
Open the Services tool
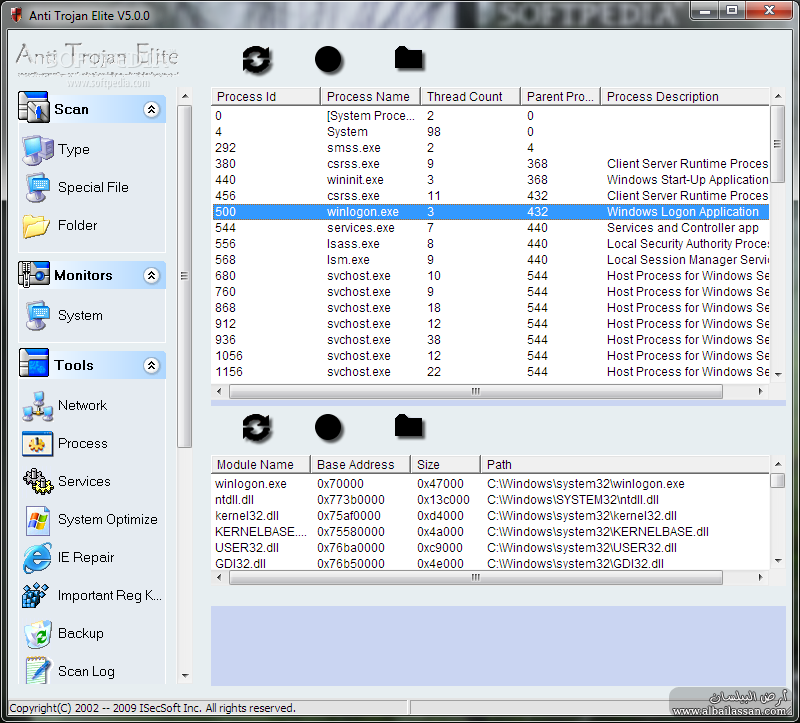[84, 481]
